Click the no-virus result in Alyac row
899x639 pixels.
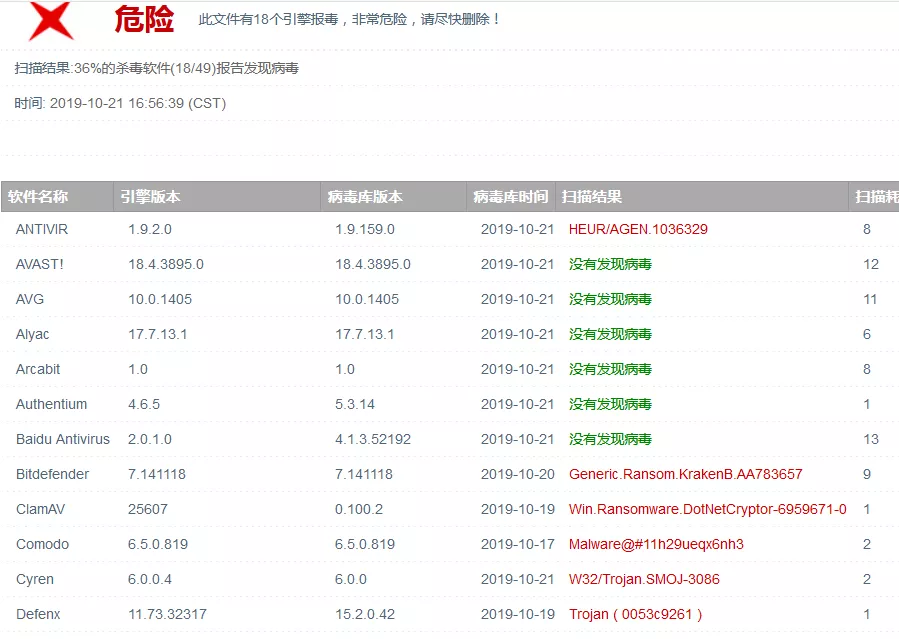coord(610,334)
